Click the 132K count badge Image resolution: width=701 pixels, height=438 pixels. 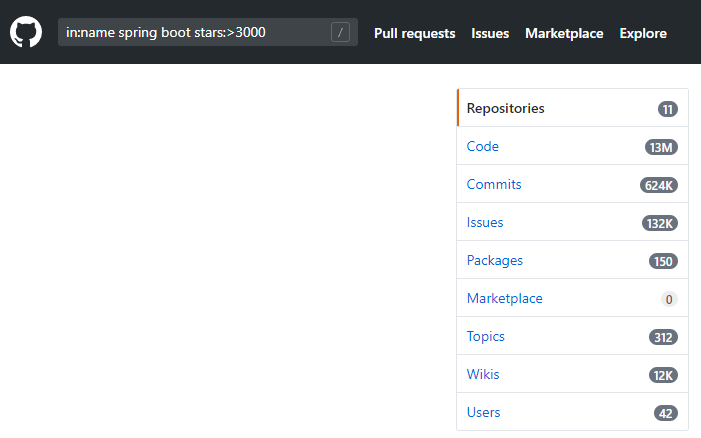pyautogui.click(x=659, y=223)
